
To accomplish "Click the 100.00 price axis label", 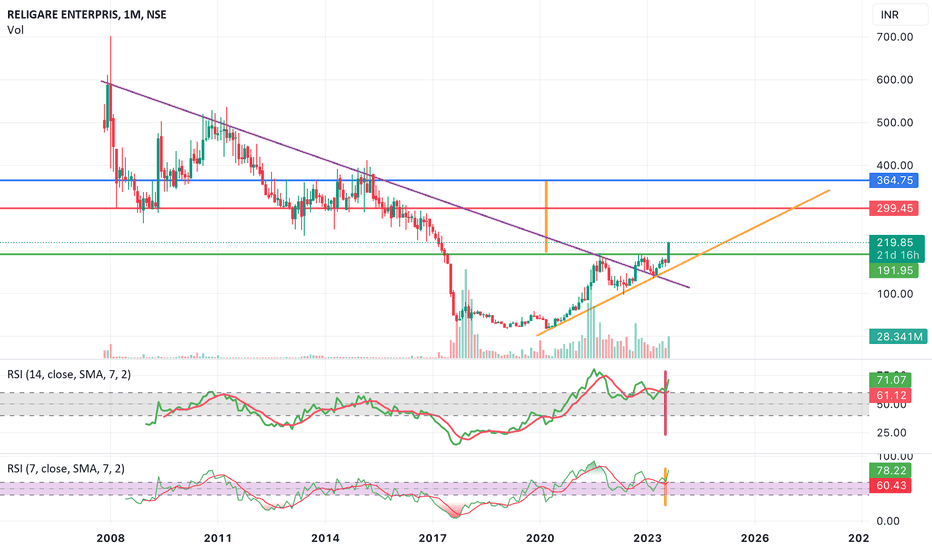I will pyautogui.click(x=895, y=294).
